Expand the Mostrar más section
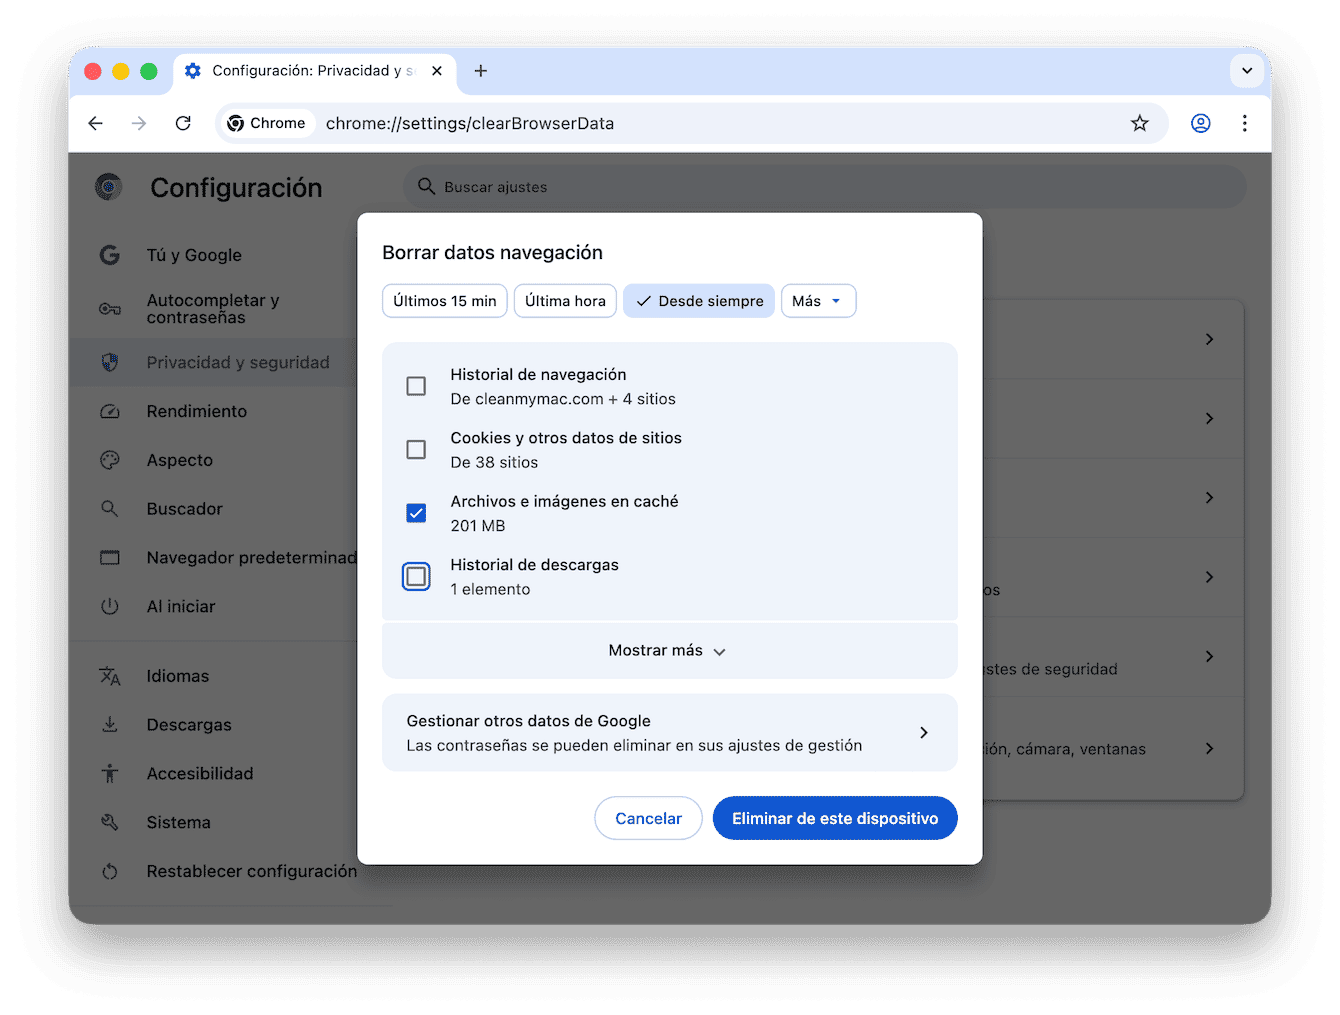This screenshot has width=1340, height=1015. coord(668,650)
